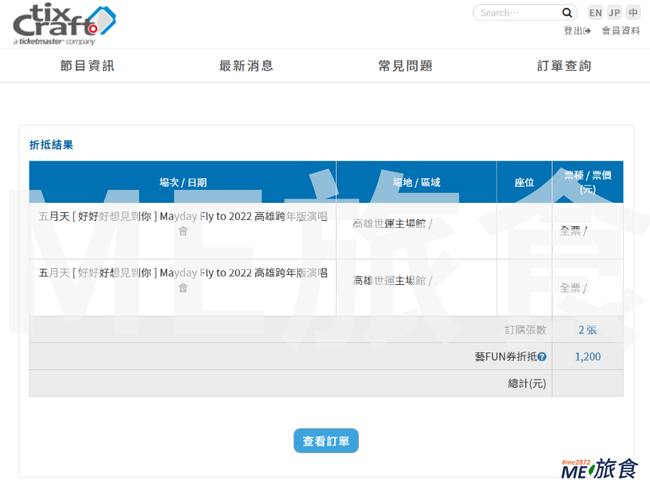Click second row Mayday event name
Image resolution: width=650 pixels, height=488 pixels.
click(x=183, y=280)
